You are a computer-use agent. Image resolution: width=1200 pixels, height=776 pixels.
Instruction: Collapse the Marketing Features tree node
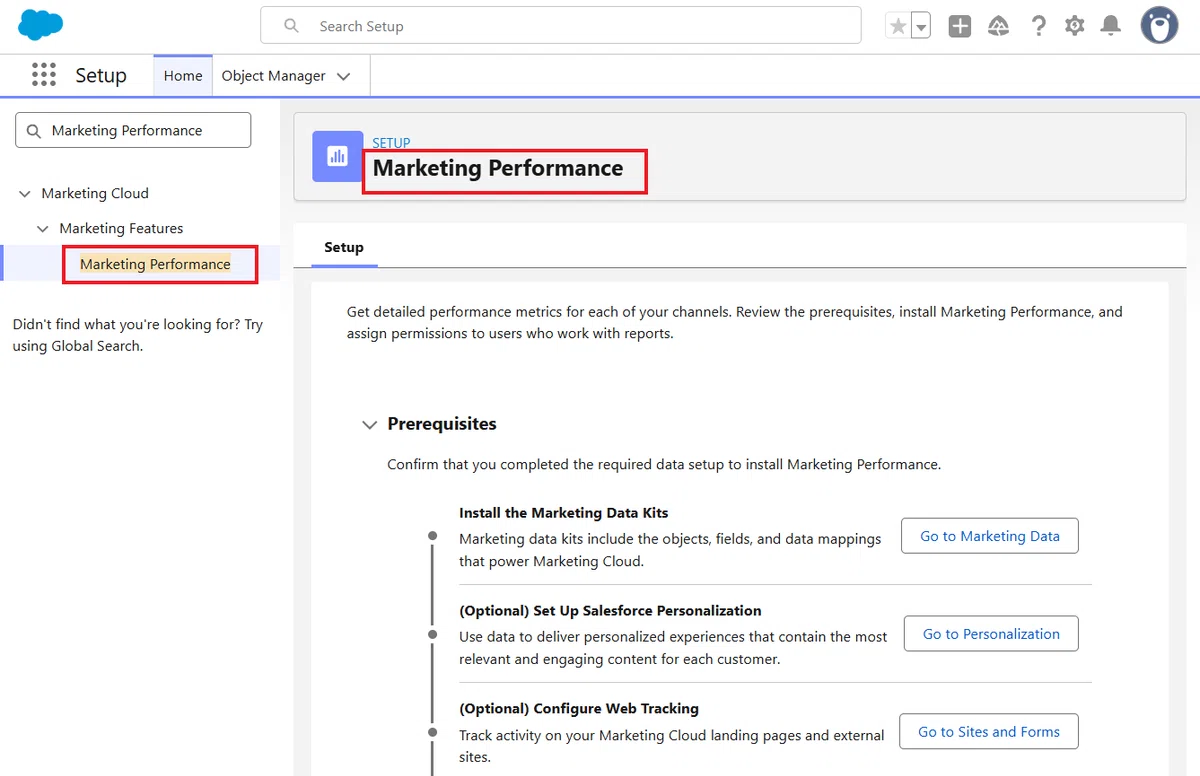(43, 229)
